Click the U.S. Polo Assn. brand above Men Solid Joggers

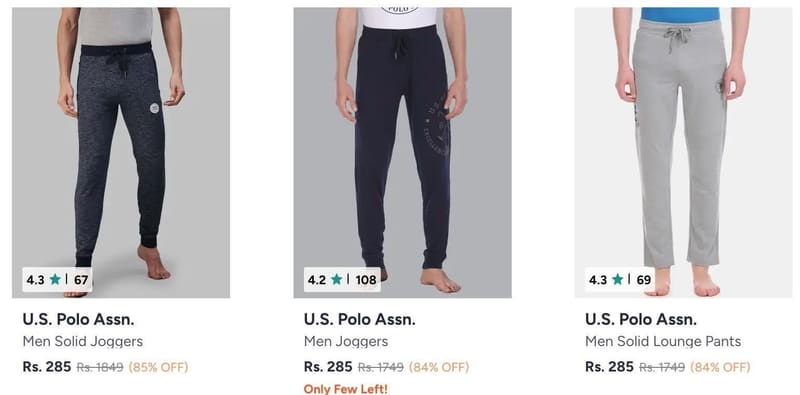point(79,319)
